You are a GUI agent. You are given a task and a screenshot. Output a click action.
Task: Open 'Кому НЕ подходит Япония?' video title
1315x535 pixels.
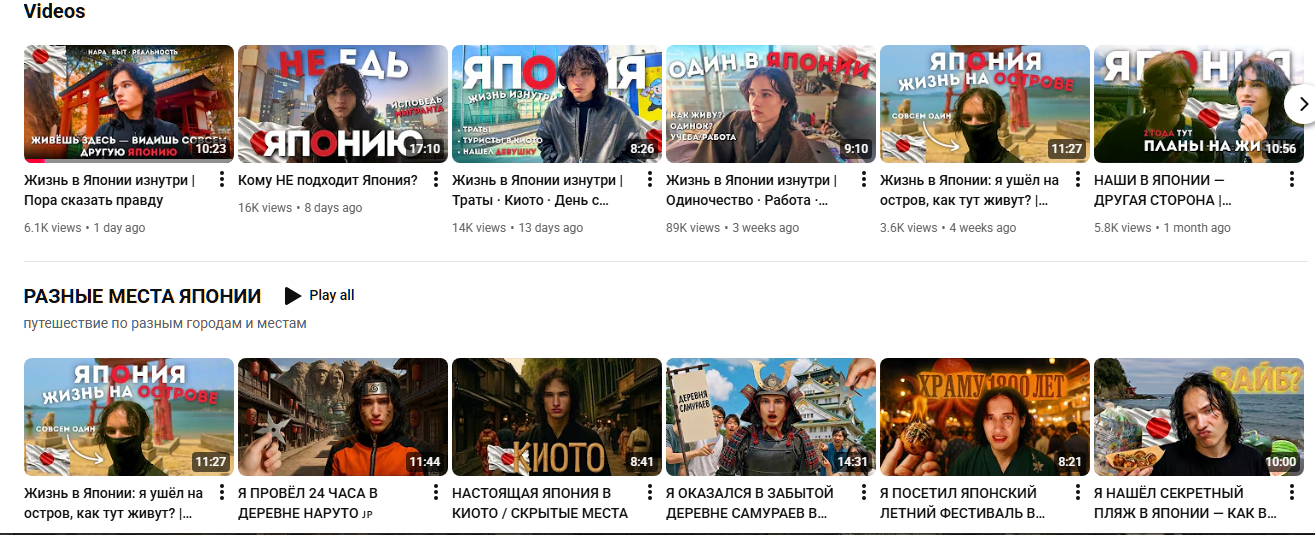[x=328, y=180]
